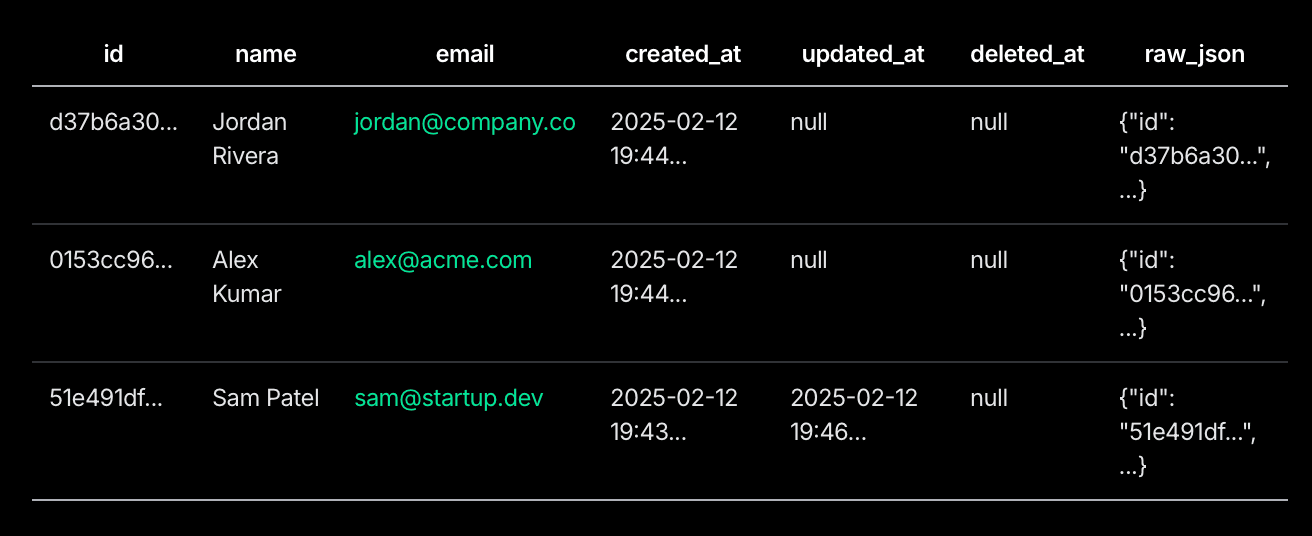This screenshot has height=536, width=1312.
Task: Expand raw_json cell containing "0153cc96…"
Action: tap(1192, 294)
